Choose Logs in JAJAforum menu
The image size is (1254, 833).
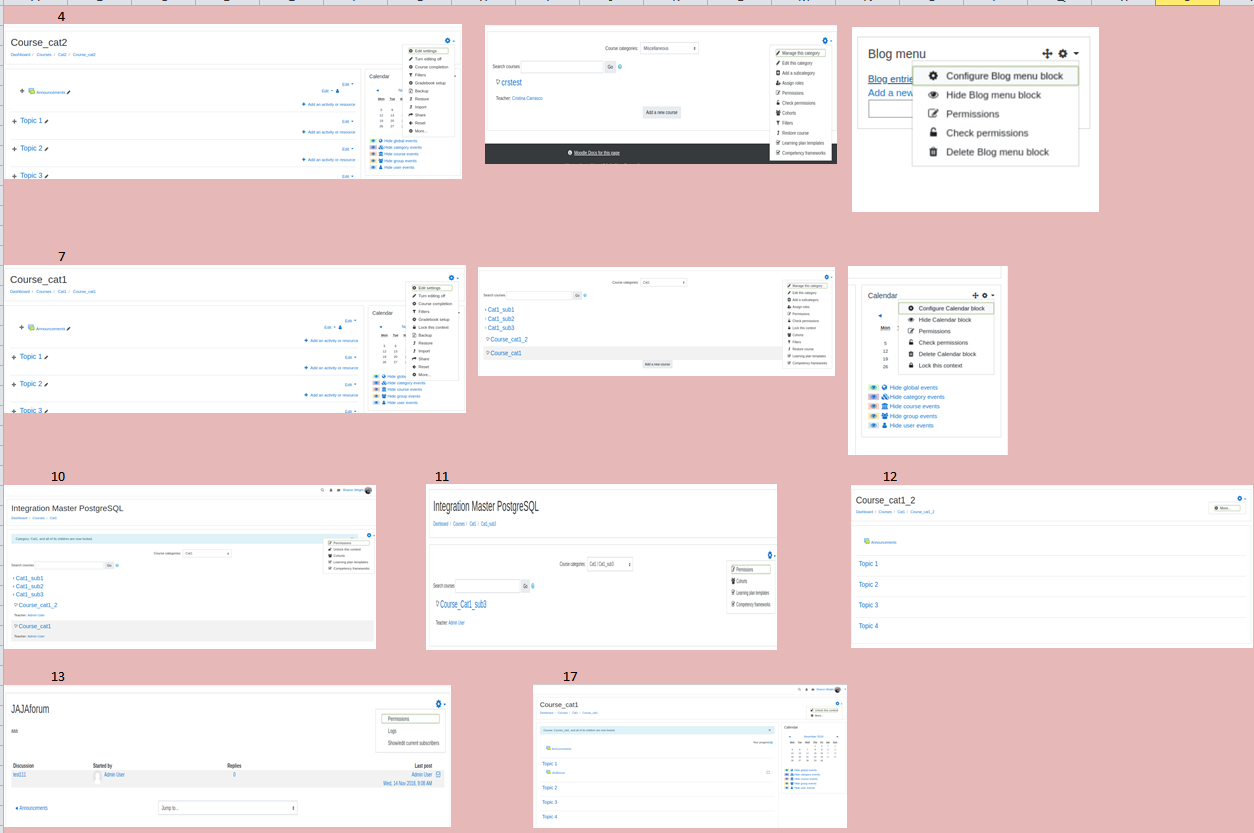(x=393, y=731)
